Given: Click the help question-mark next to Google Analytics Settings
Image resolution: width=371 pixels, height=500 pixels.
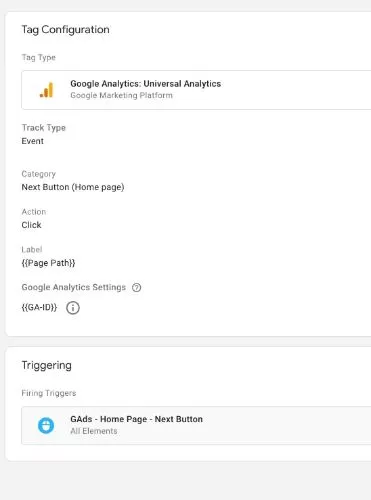Looking at the screenshot, I should 137,287.
